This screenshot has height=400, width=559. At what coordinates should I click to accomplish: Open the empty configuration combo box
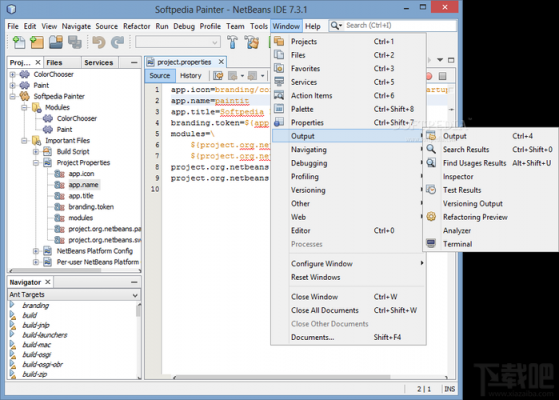pos(178,42)
